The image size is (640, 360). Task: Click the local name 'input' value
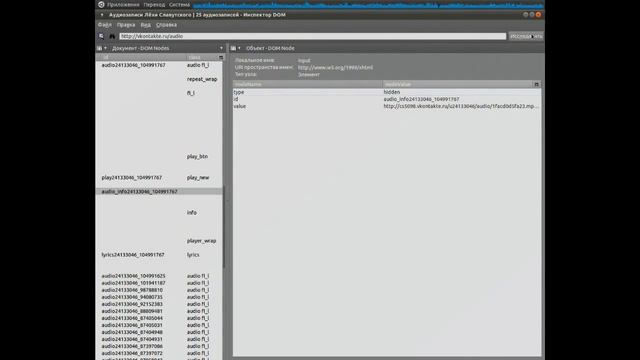click(304, 60)
